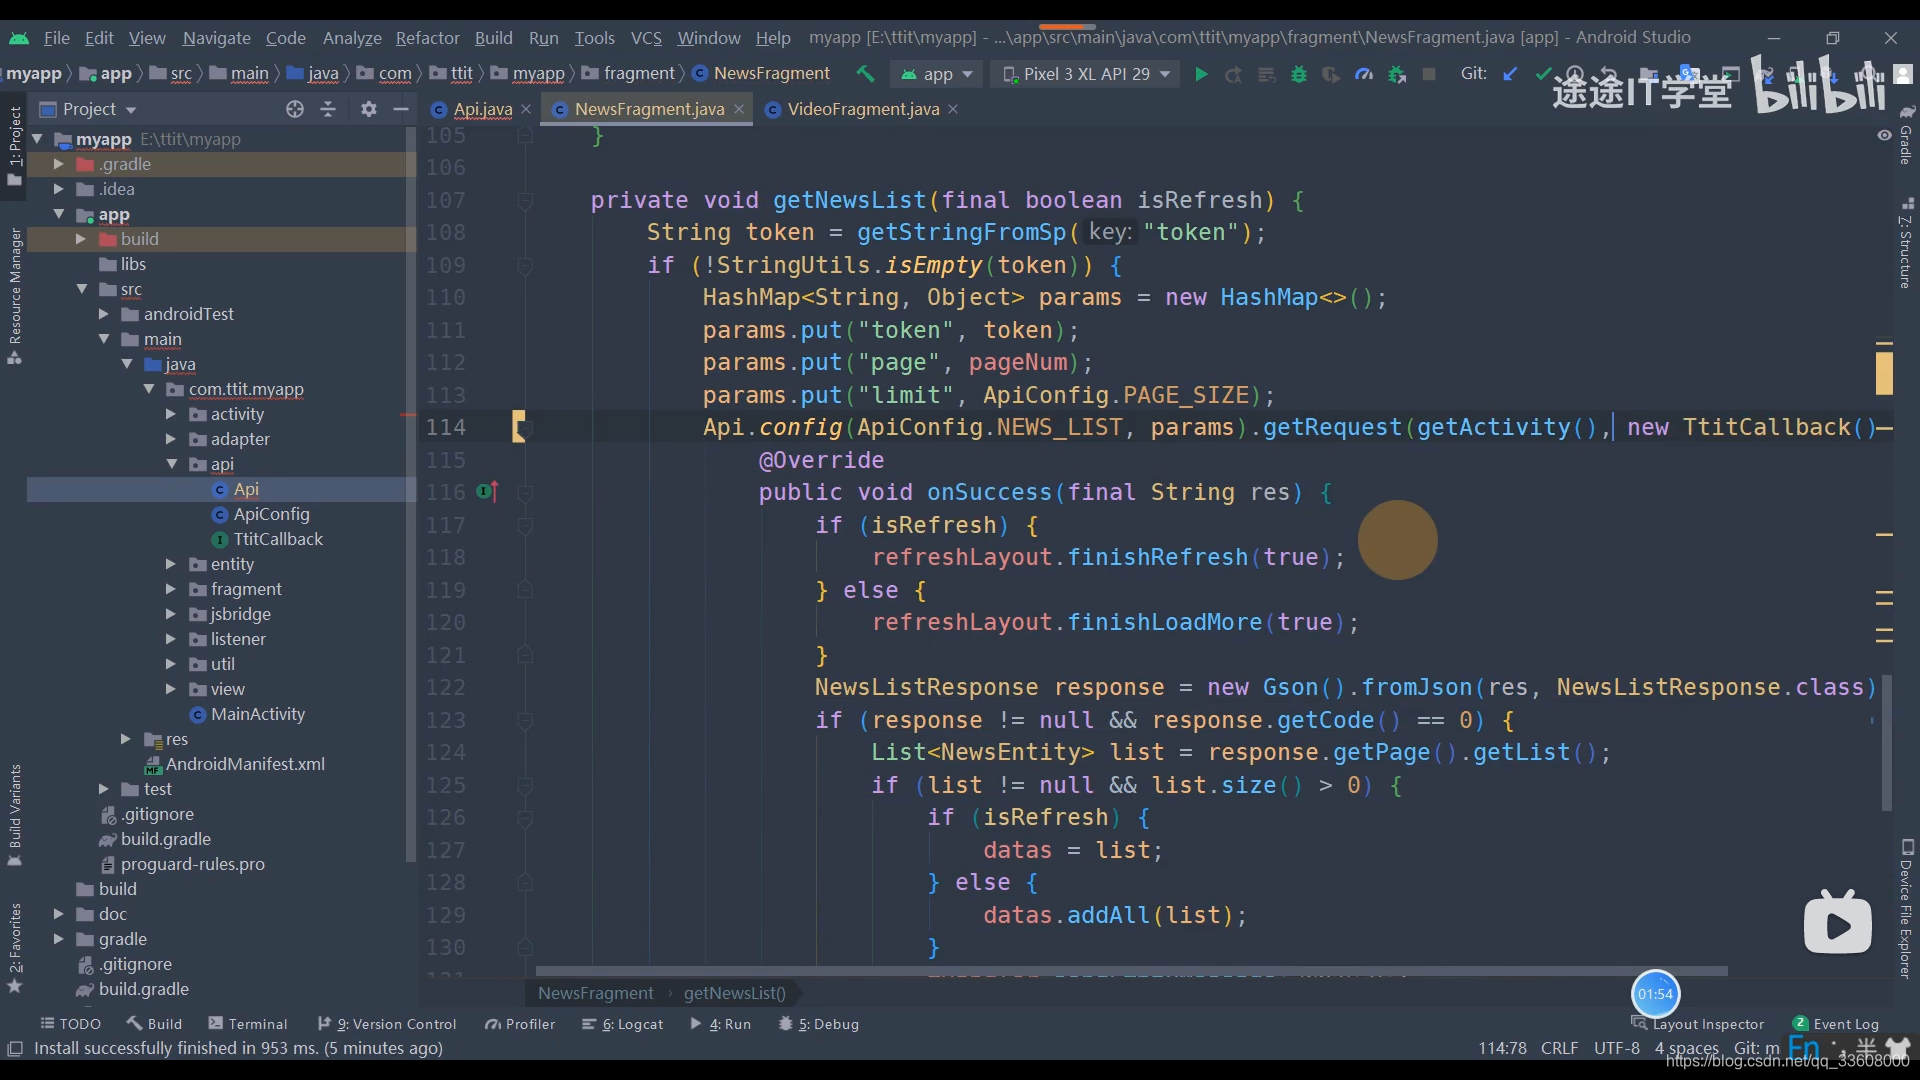Click the implements gutter icon on line 116
Image resolution: width=1920 pixels, height=1080 pixels.
click(x=487, y=491)
